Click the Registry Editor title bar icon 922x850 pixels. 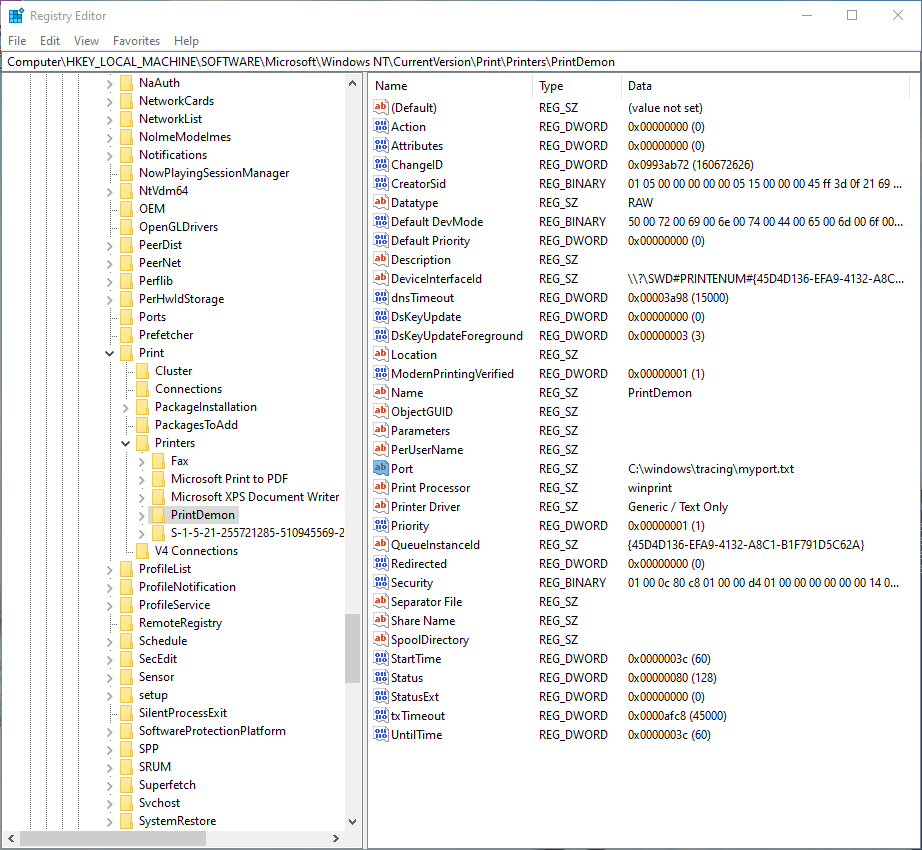click(x=16, y=16)
